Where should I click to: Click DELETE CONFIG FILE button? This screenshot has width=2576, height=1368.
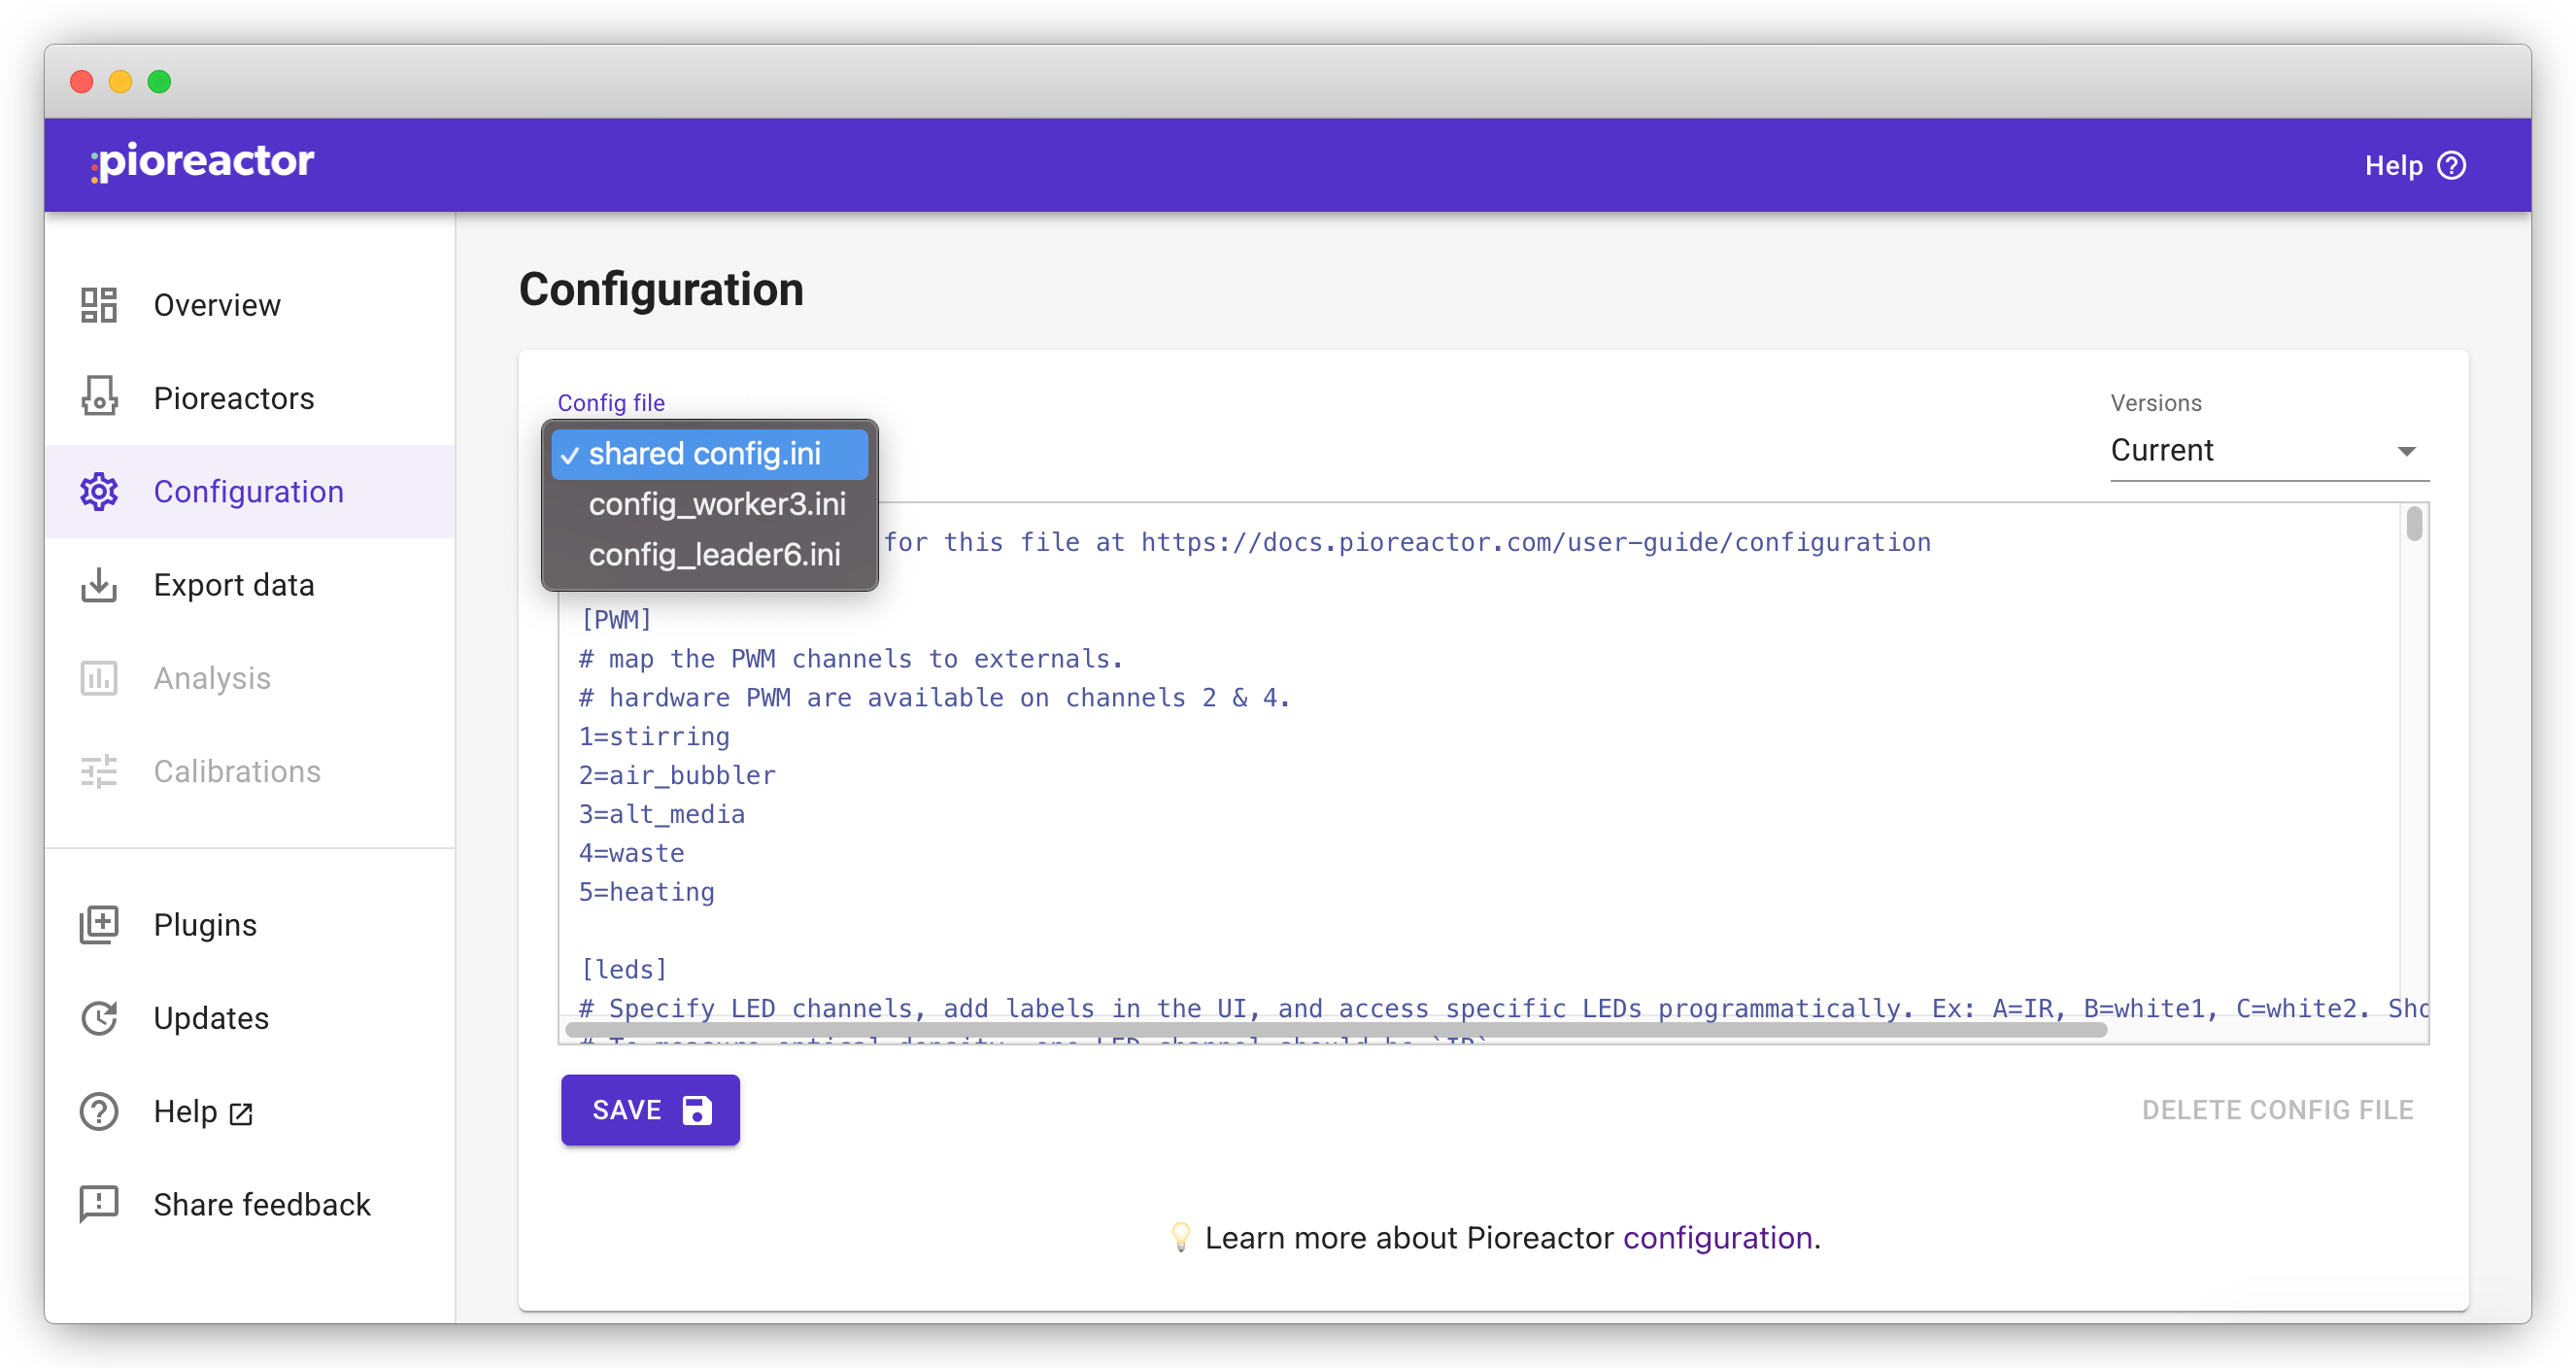[x=2278, y=1108]
